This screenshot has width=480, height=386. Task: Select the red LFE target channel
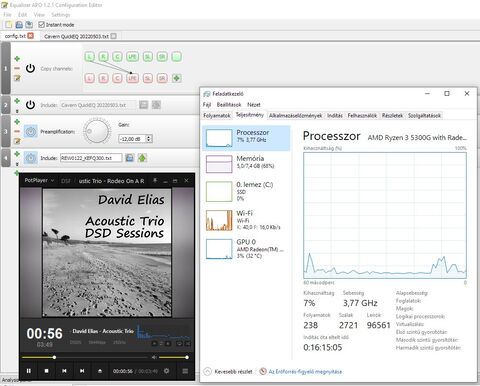(132, 78)
